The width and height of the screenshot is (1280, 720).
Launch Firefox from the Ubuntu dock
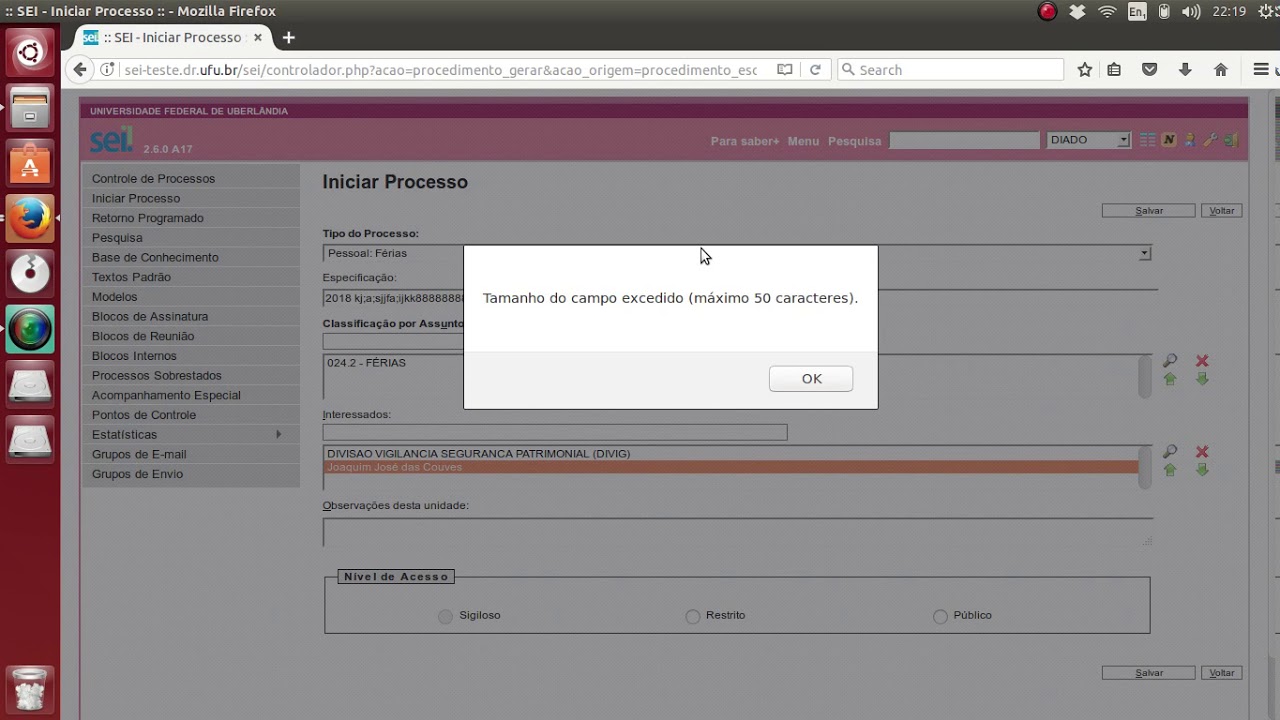click(x=30, y=218)
